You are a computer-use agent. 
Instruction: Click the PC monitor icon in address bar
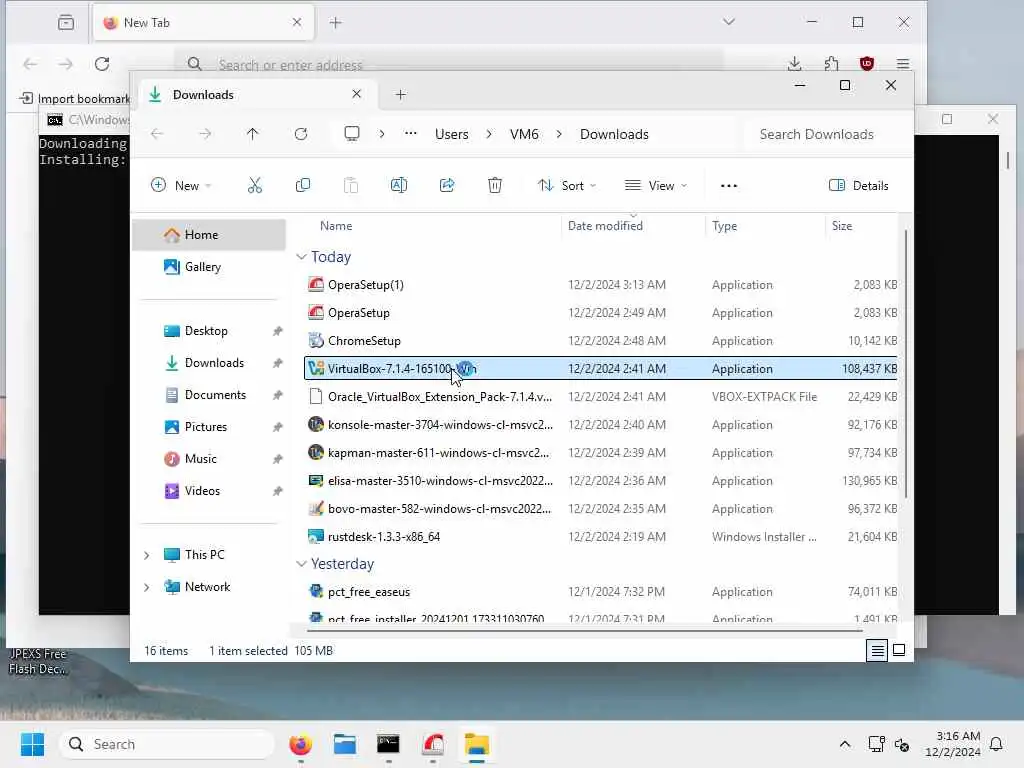pos(352,134)
